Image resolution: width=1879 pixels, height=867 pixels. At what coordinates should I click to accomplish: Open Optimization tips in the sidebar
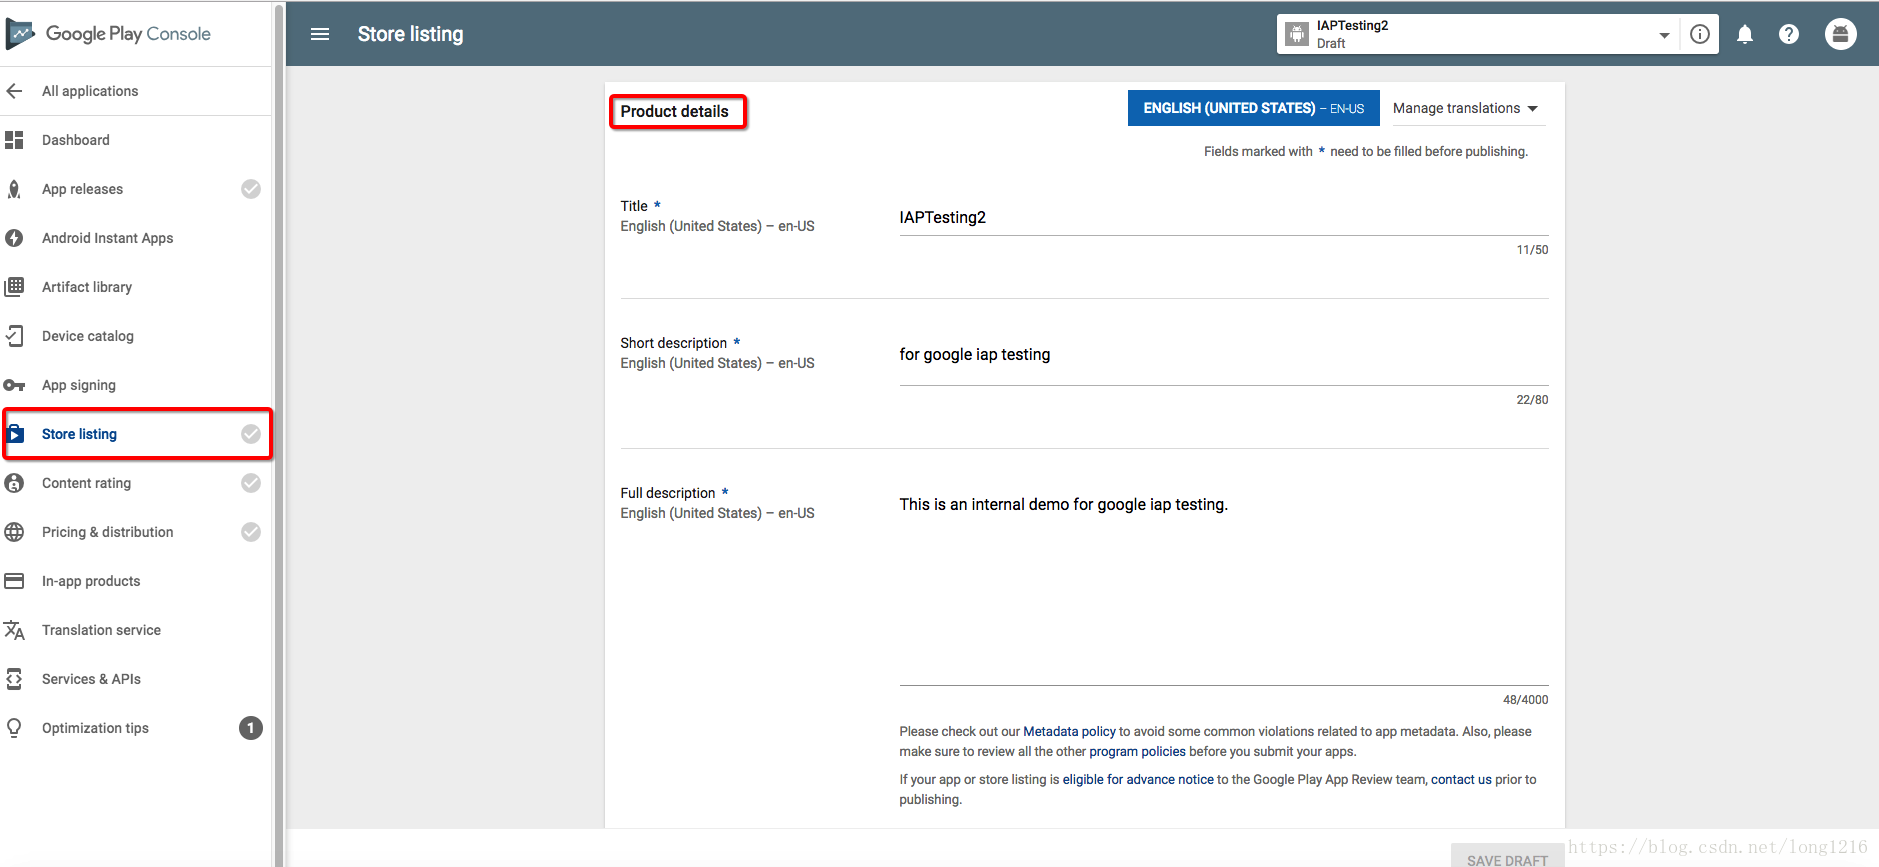[95, 728]
